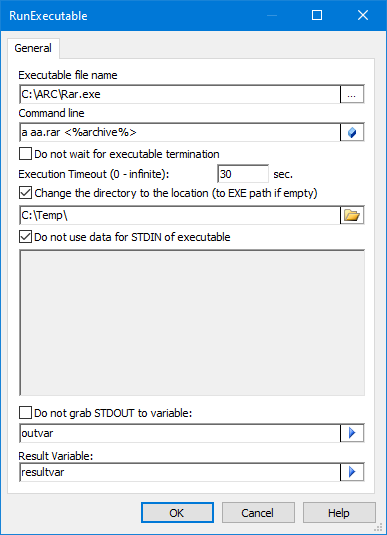Screen dimensions: 387x535
Task: Confirm dialog with OK button
Action: 177,512
